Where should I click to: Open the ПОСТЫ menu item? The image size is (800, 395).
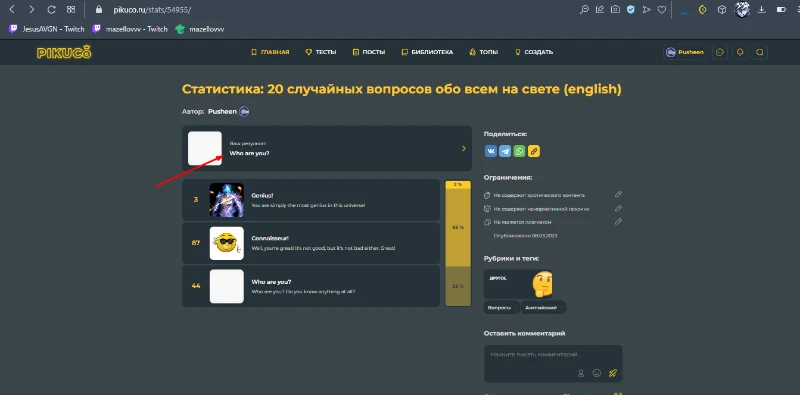[369, 52]
